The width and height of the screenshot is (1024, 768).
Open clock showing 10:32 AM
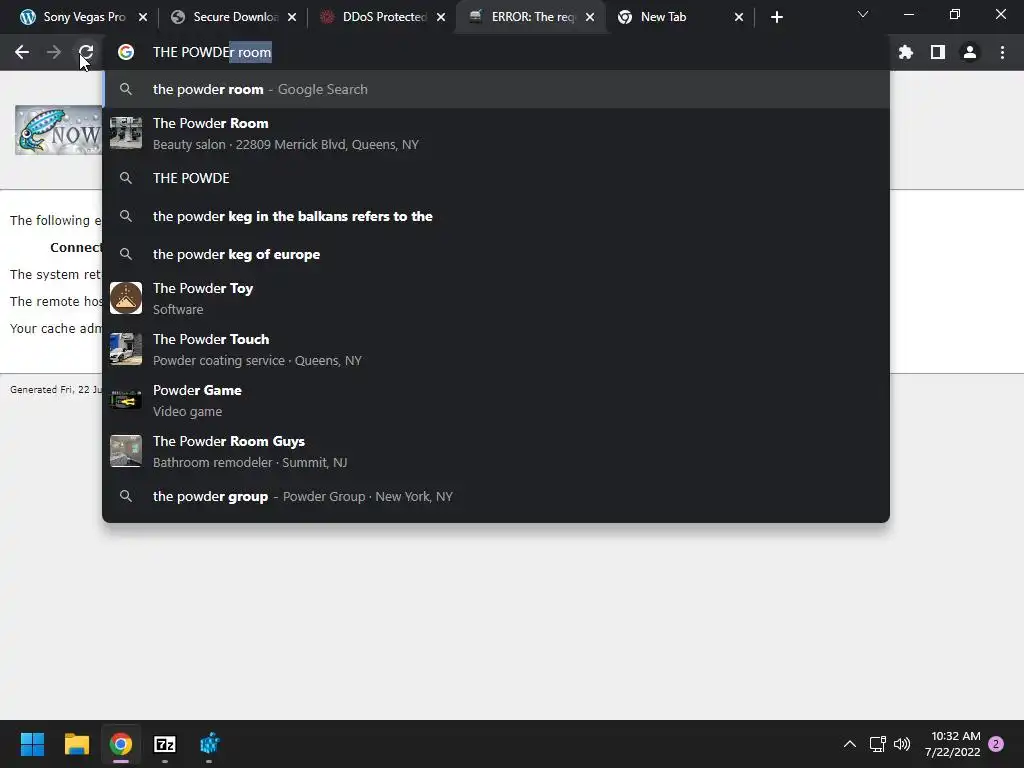[x=953, y=744]
